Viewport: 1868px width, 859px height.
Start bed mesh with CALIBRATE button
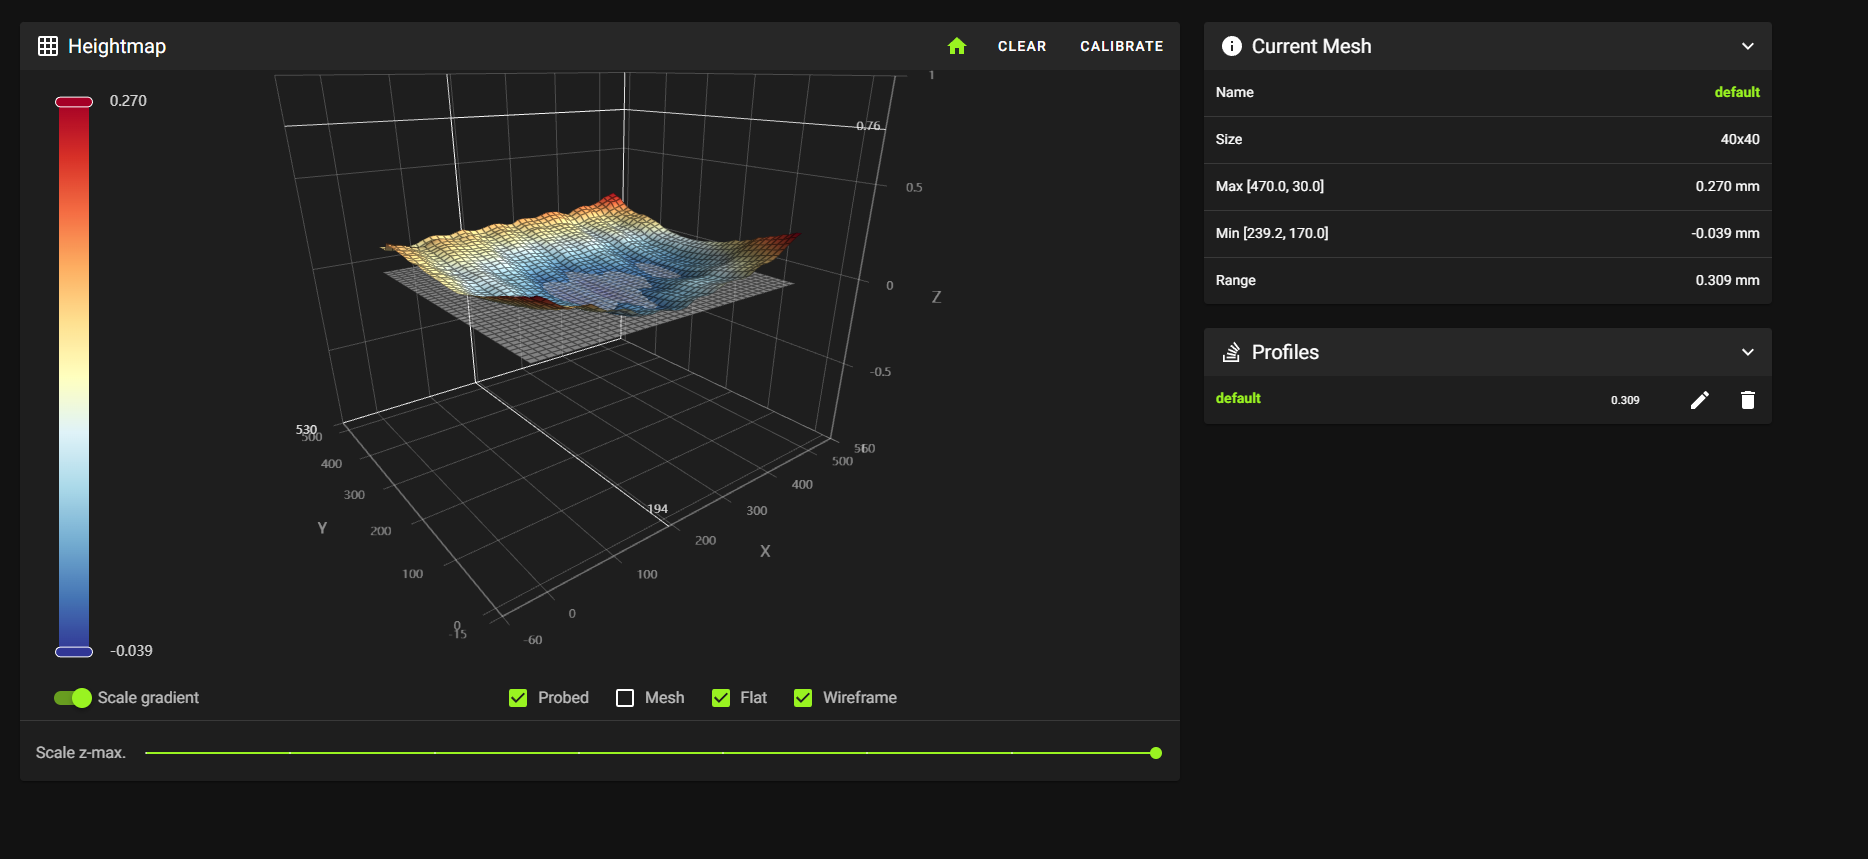click(x=1121, y=46)
